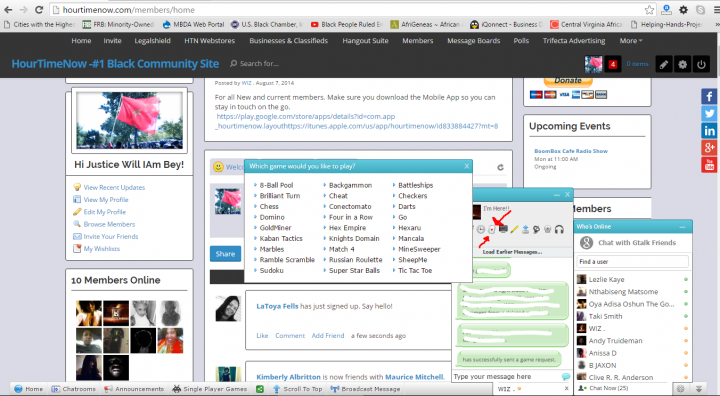Open the BoomBox Cafe Radio Show event

(x=571, y=151)
